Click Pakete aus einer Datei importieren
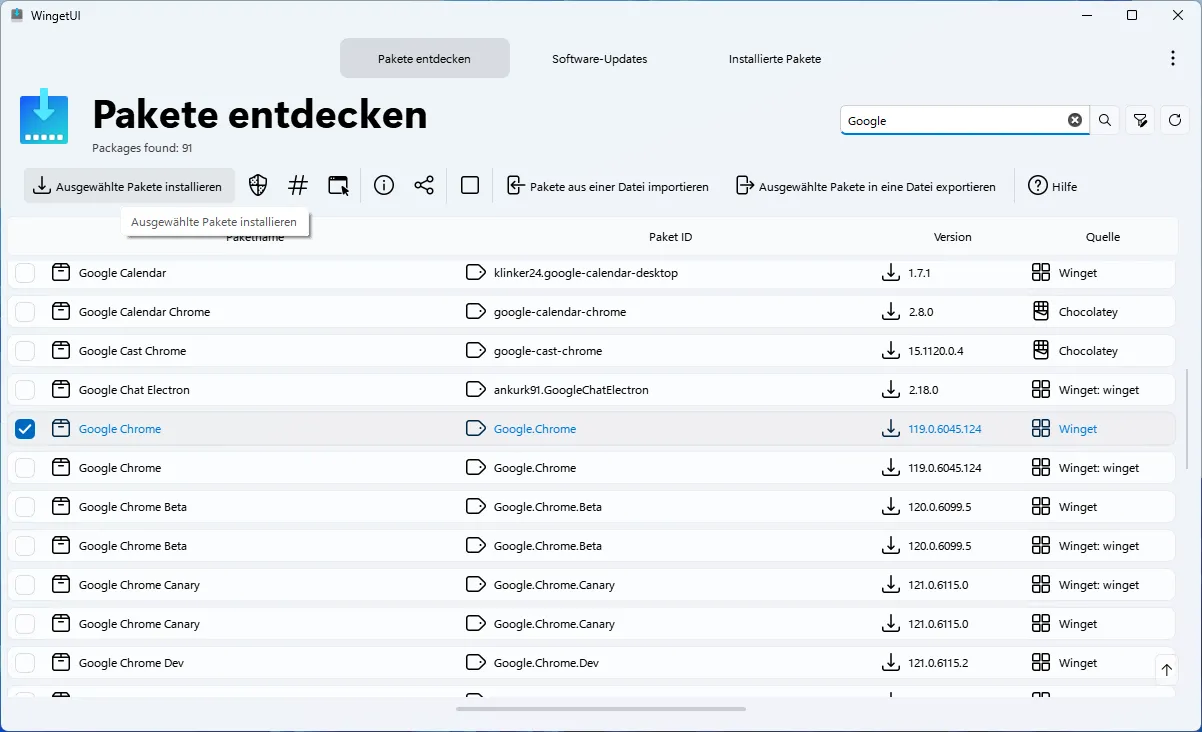 [x=609, y=186]
